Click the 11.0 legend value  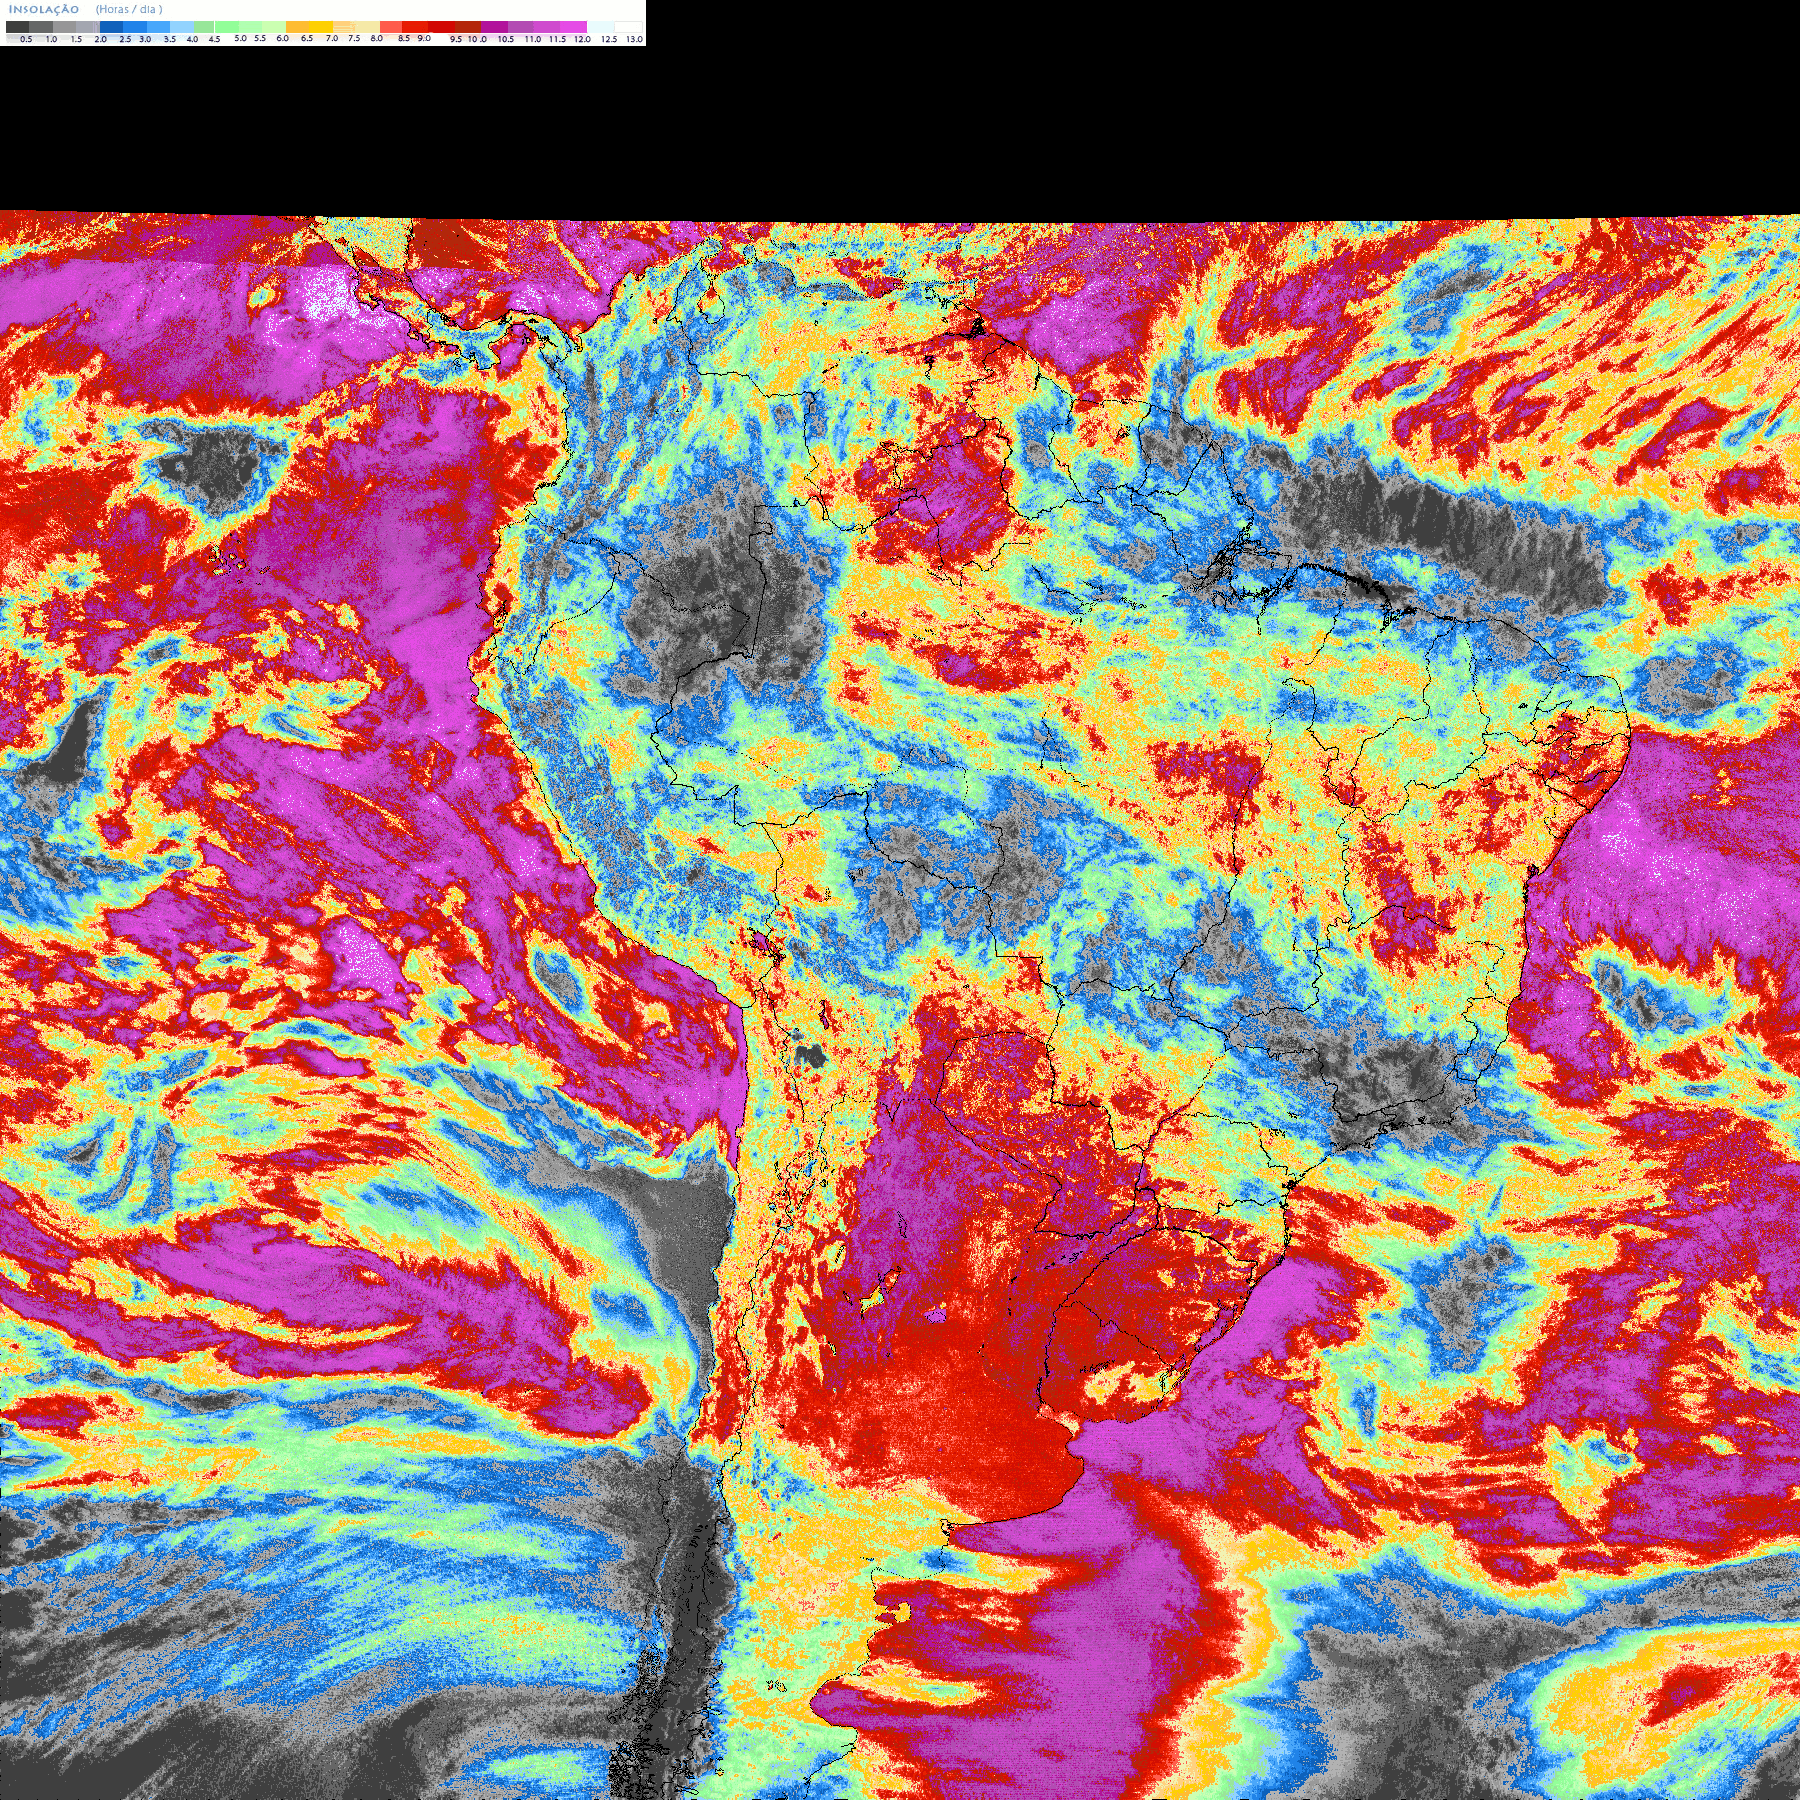point(533,39)
